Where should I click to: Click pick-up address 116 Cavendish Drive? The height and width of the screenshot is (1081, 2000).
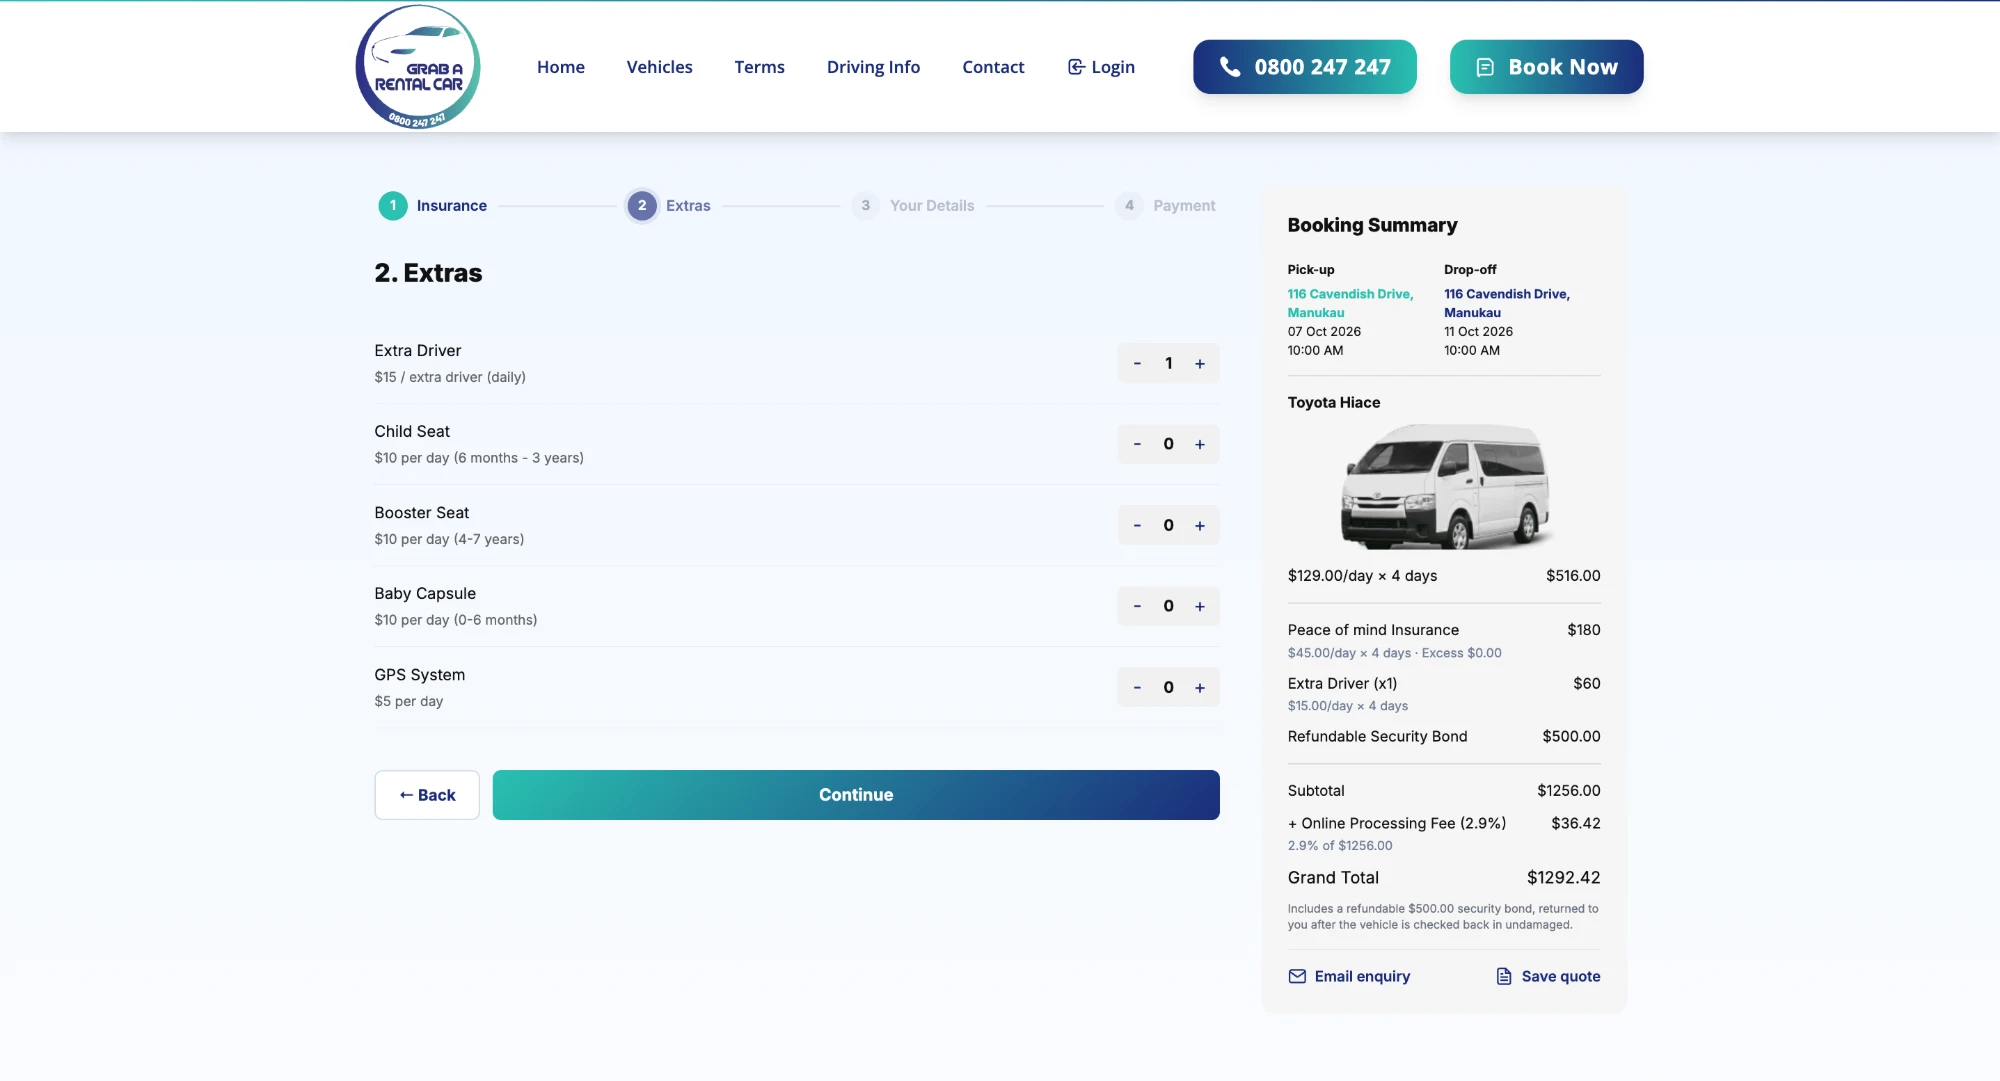(x=1350, y=303)
